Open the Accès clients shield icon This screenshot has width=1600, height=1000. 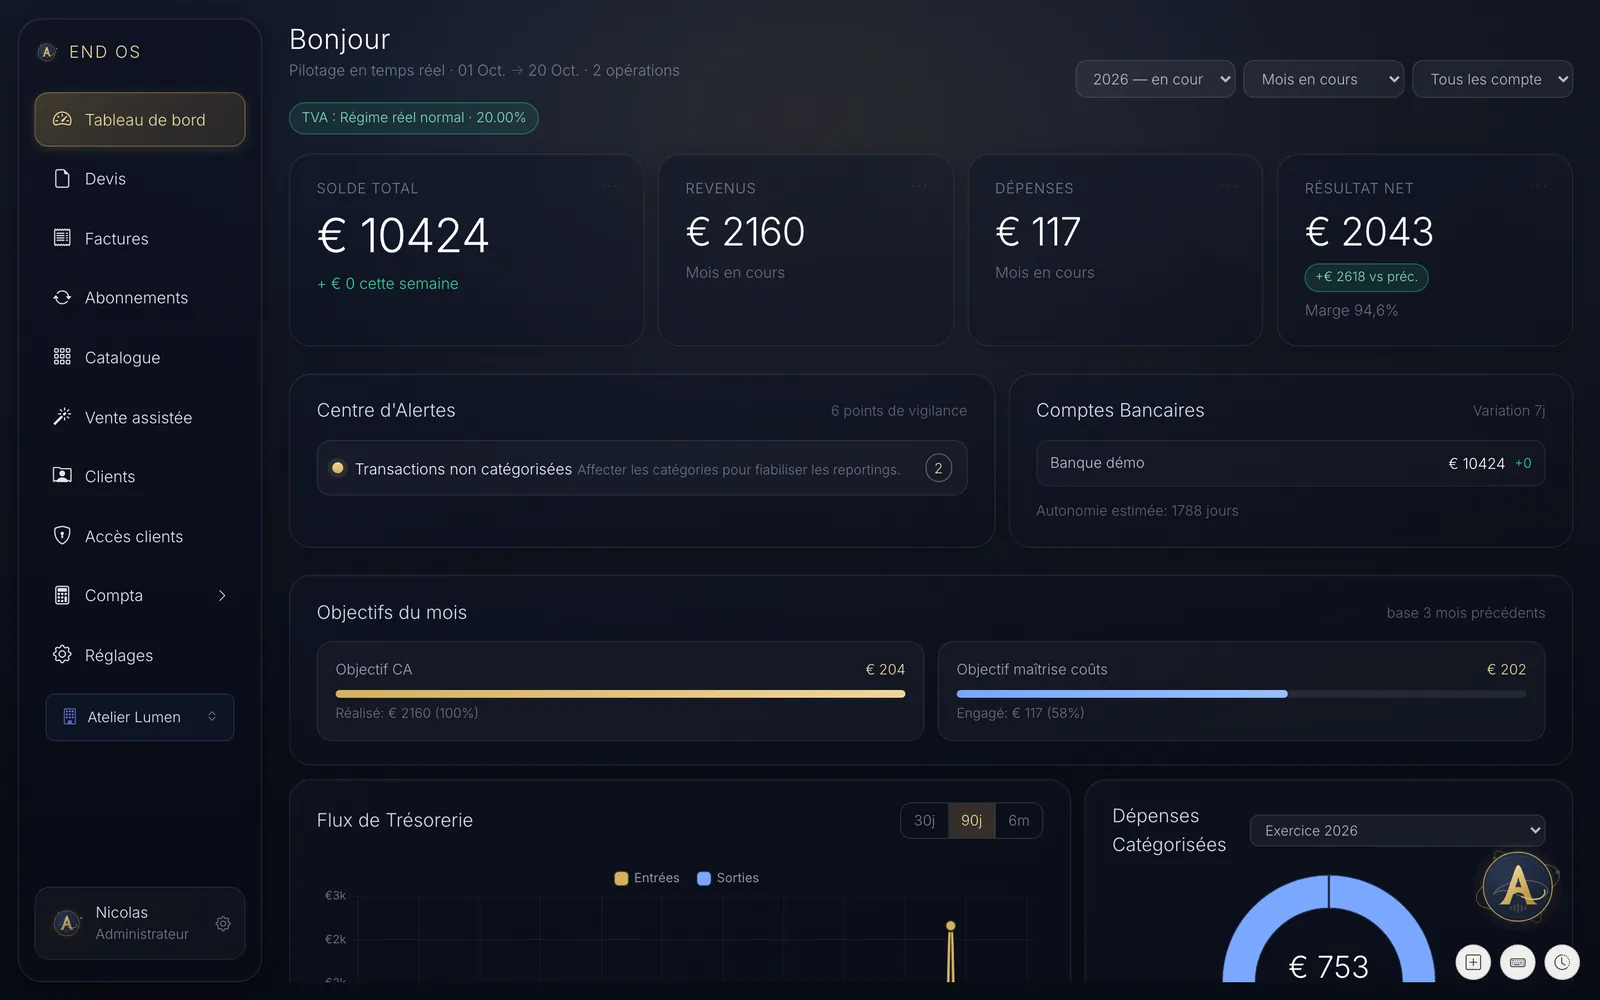(x=62, y=535)
